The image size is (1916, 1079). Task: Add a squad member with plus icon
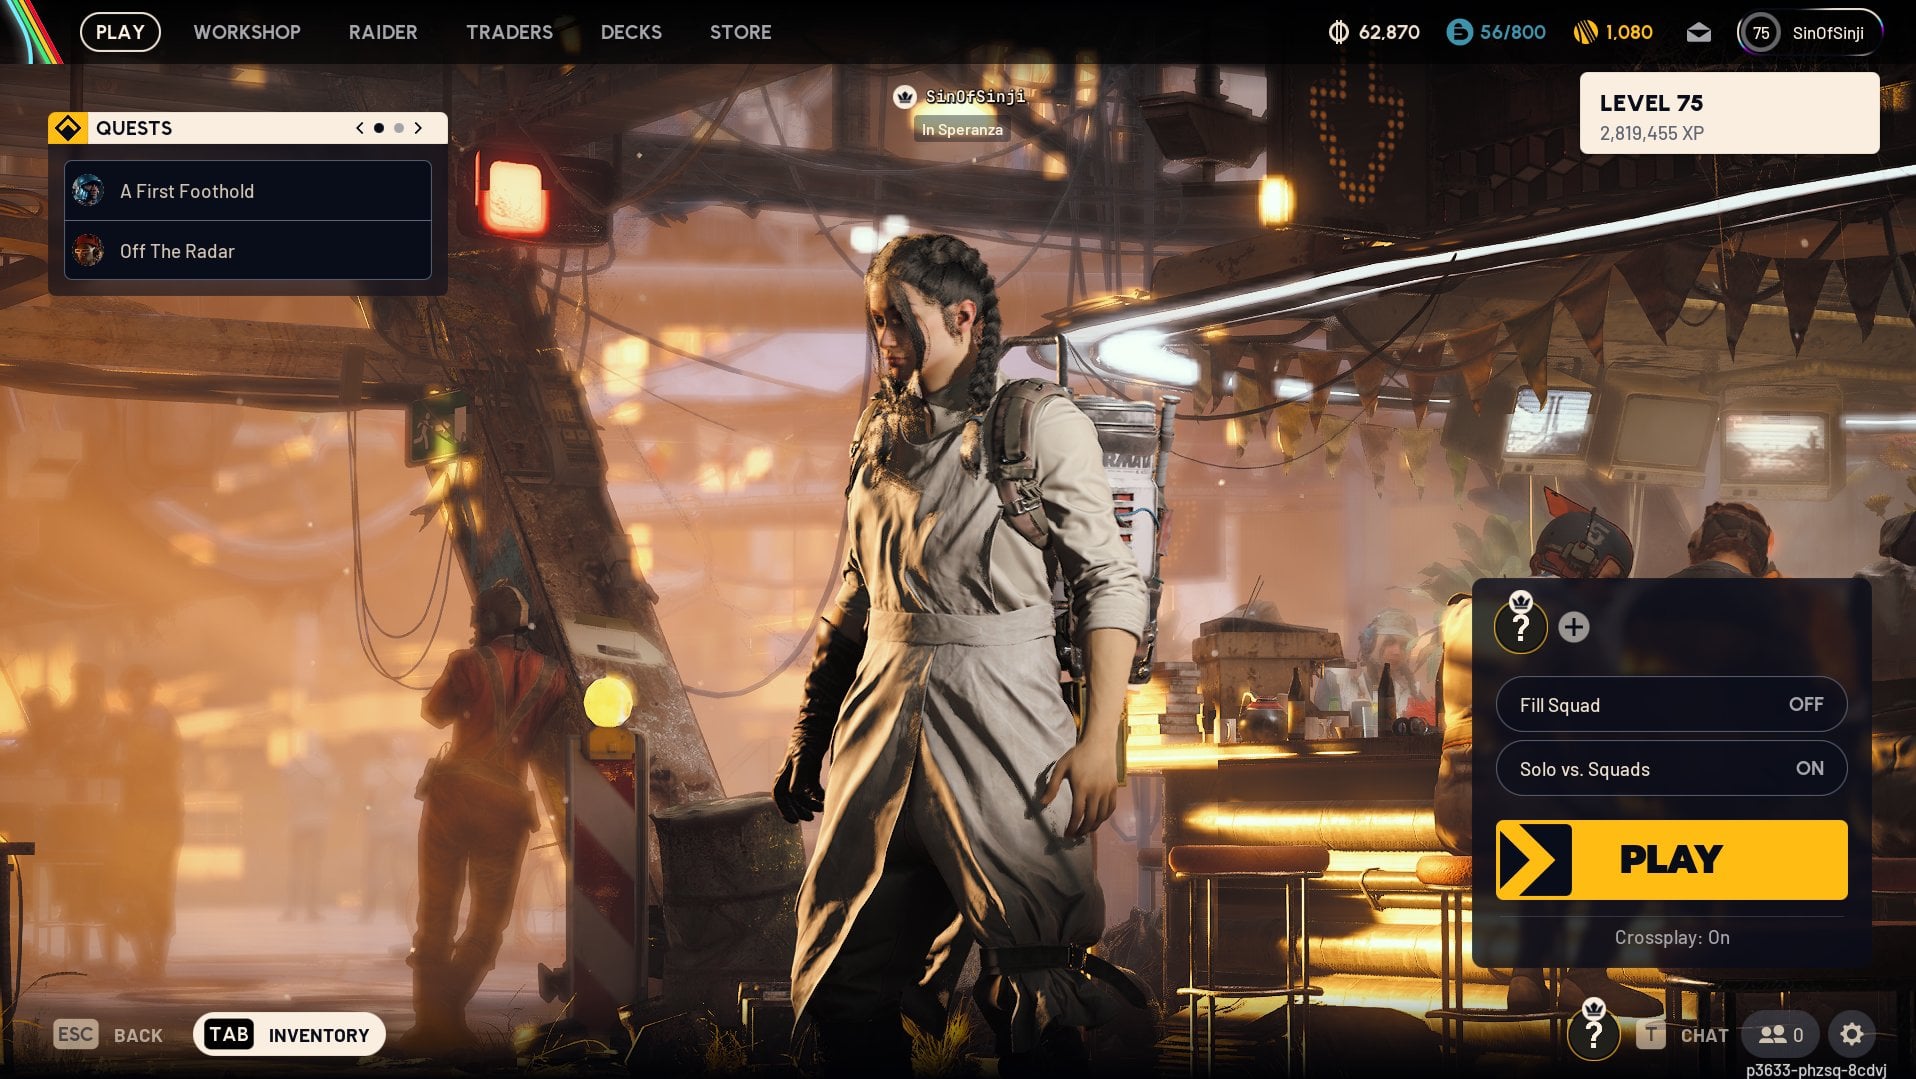1573,627
